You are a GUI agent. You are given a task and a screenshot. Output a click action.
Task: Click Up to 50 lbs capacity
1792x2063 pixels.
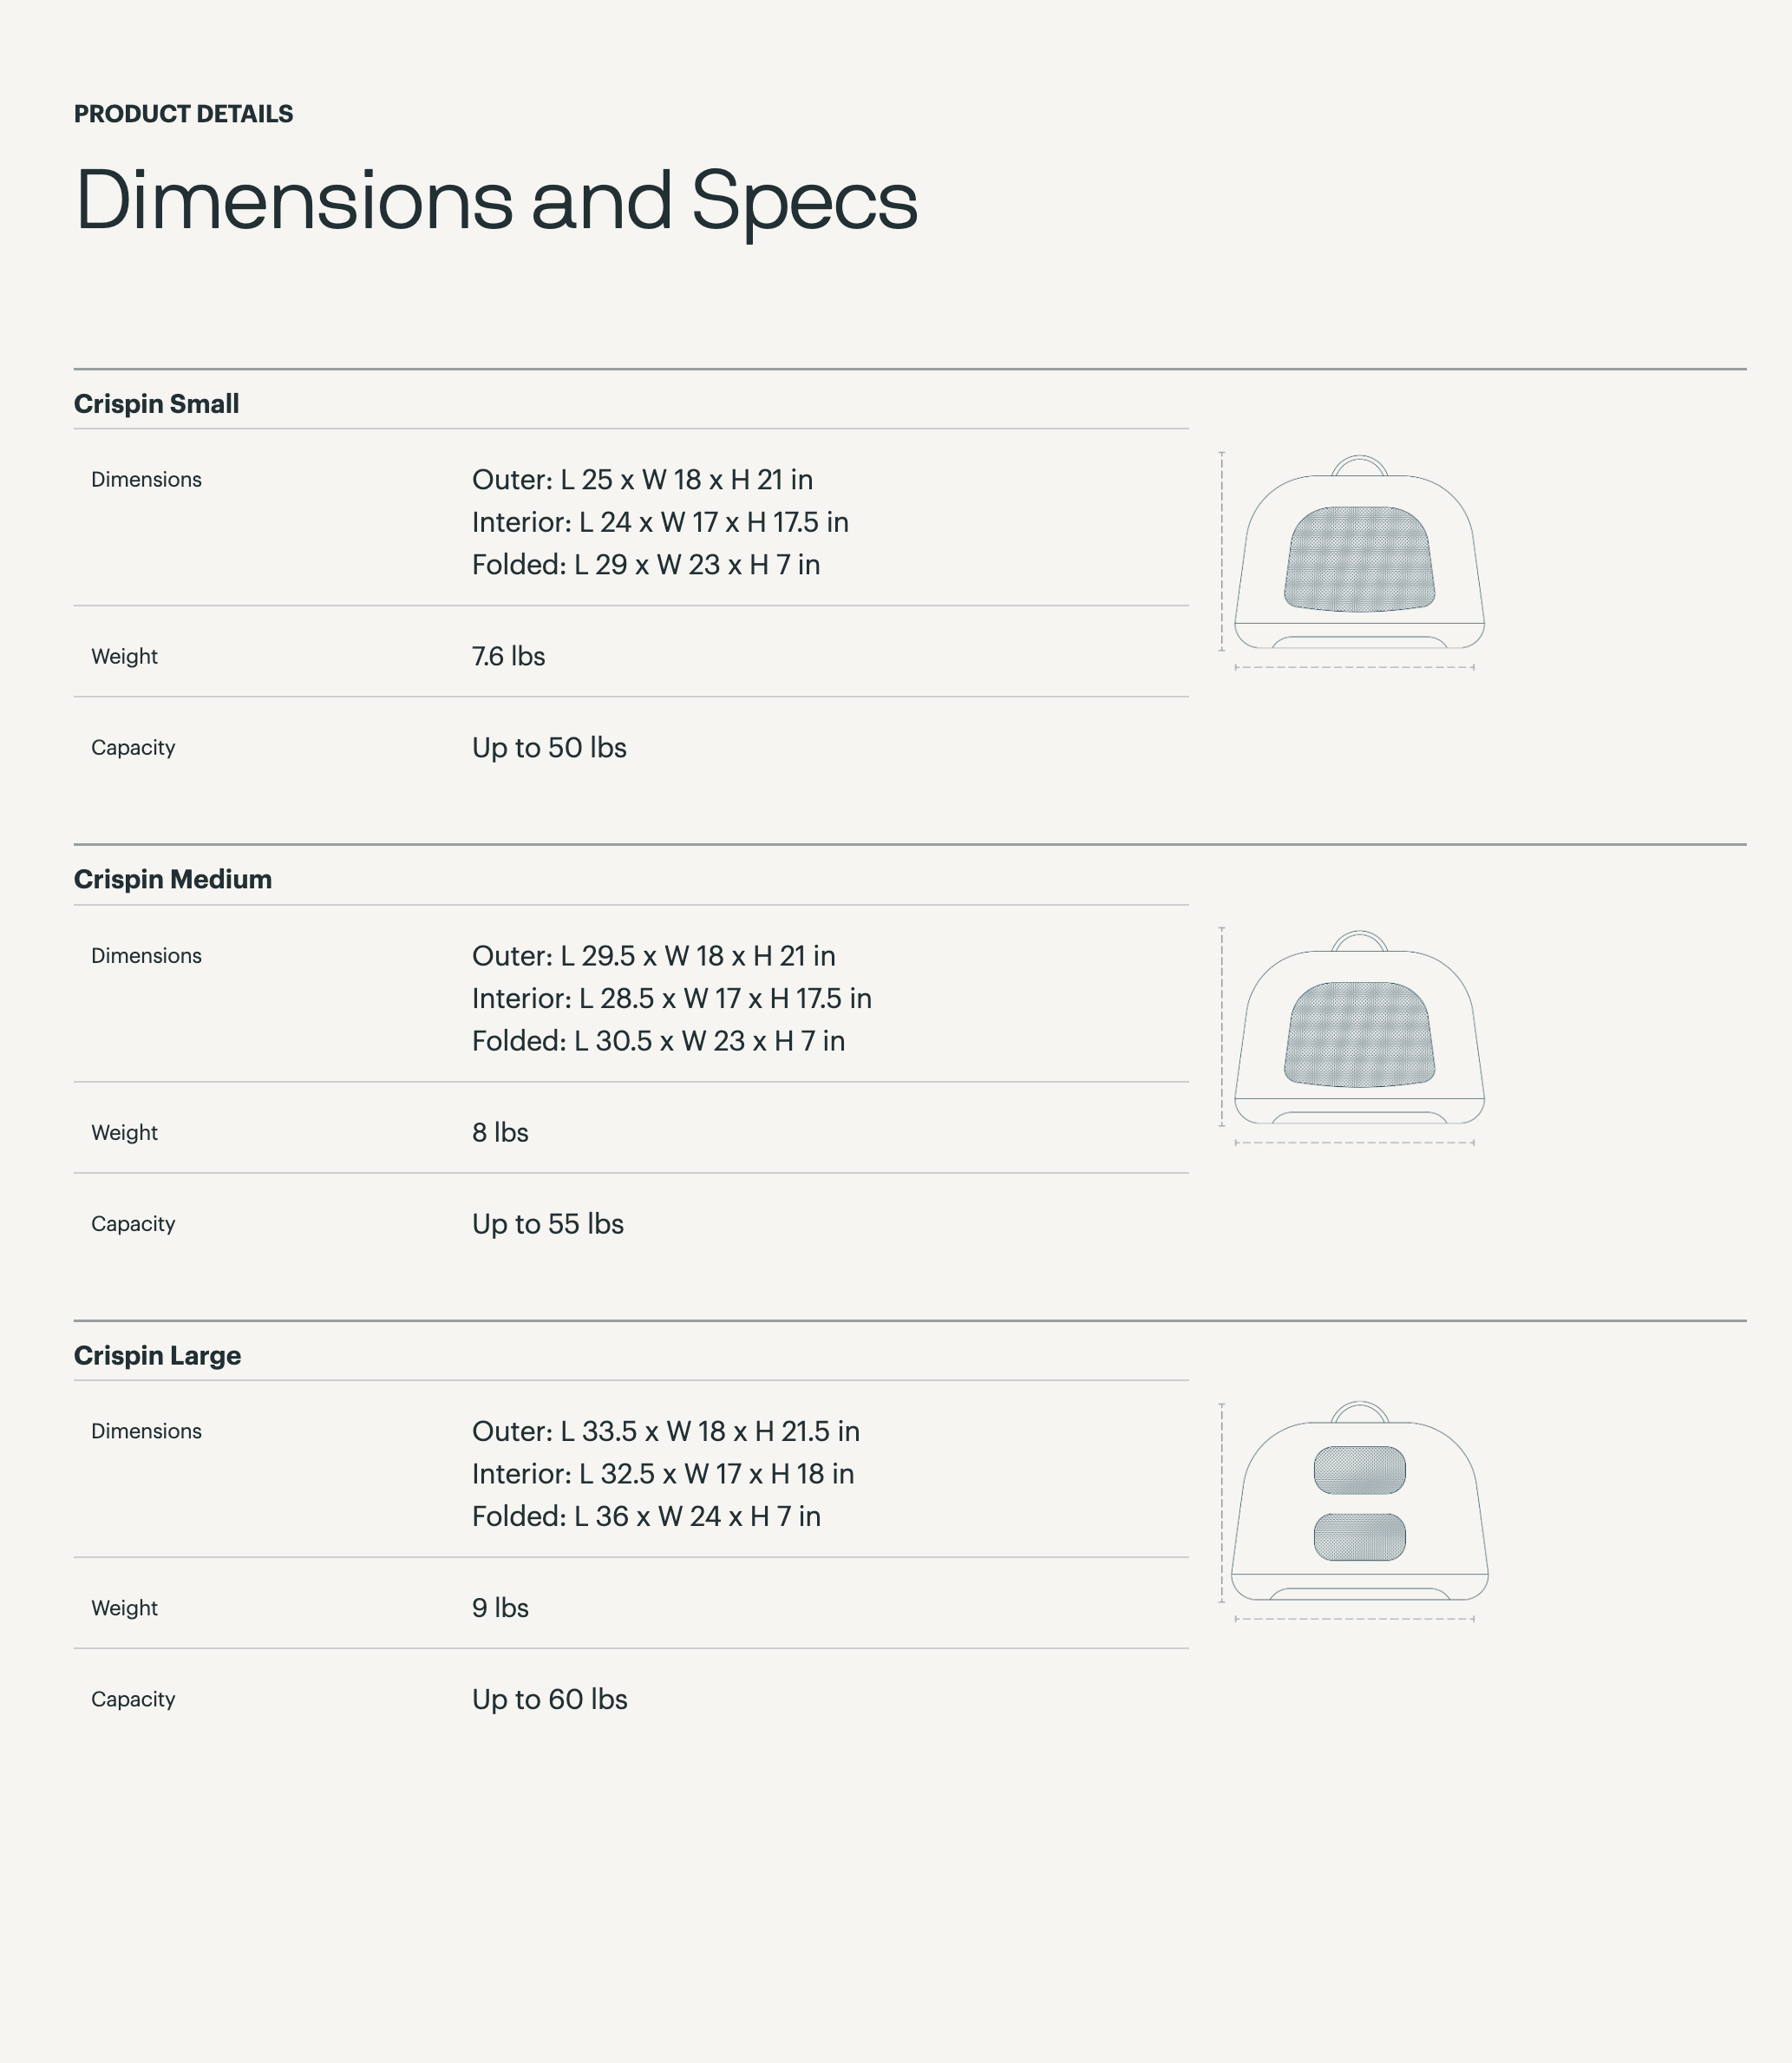(x=549, y=748)
